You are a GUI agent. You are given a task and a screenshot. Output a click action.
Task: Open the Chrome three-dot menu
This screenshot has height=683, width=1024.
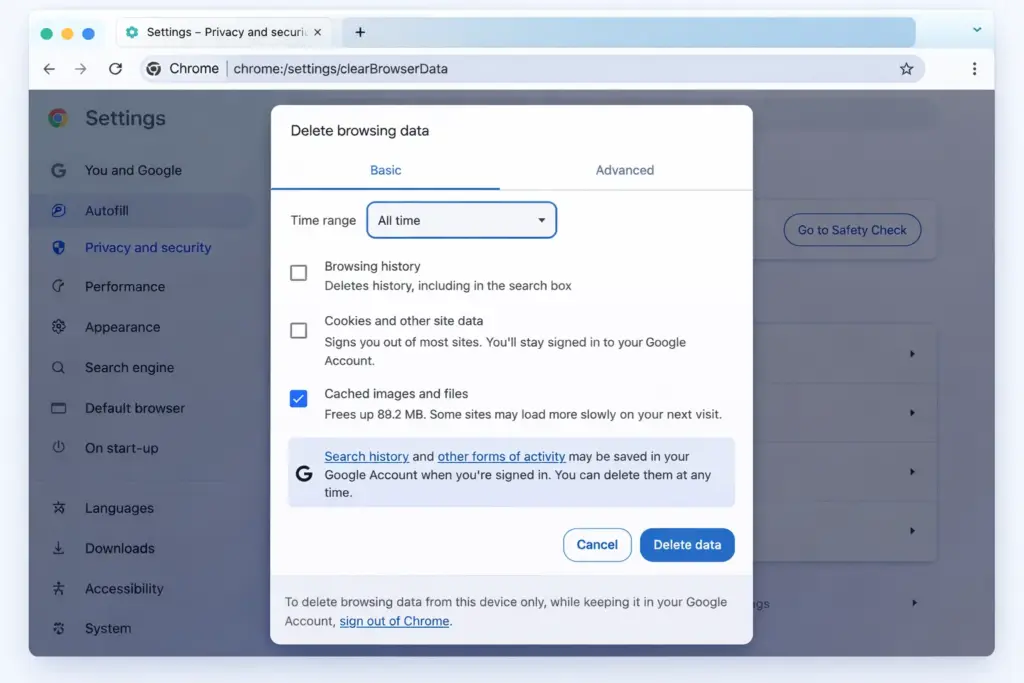click(974, 69)
